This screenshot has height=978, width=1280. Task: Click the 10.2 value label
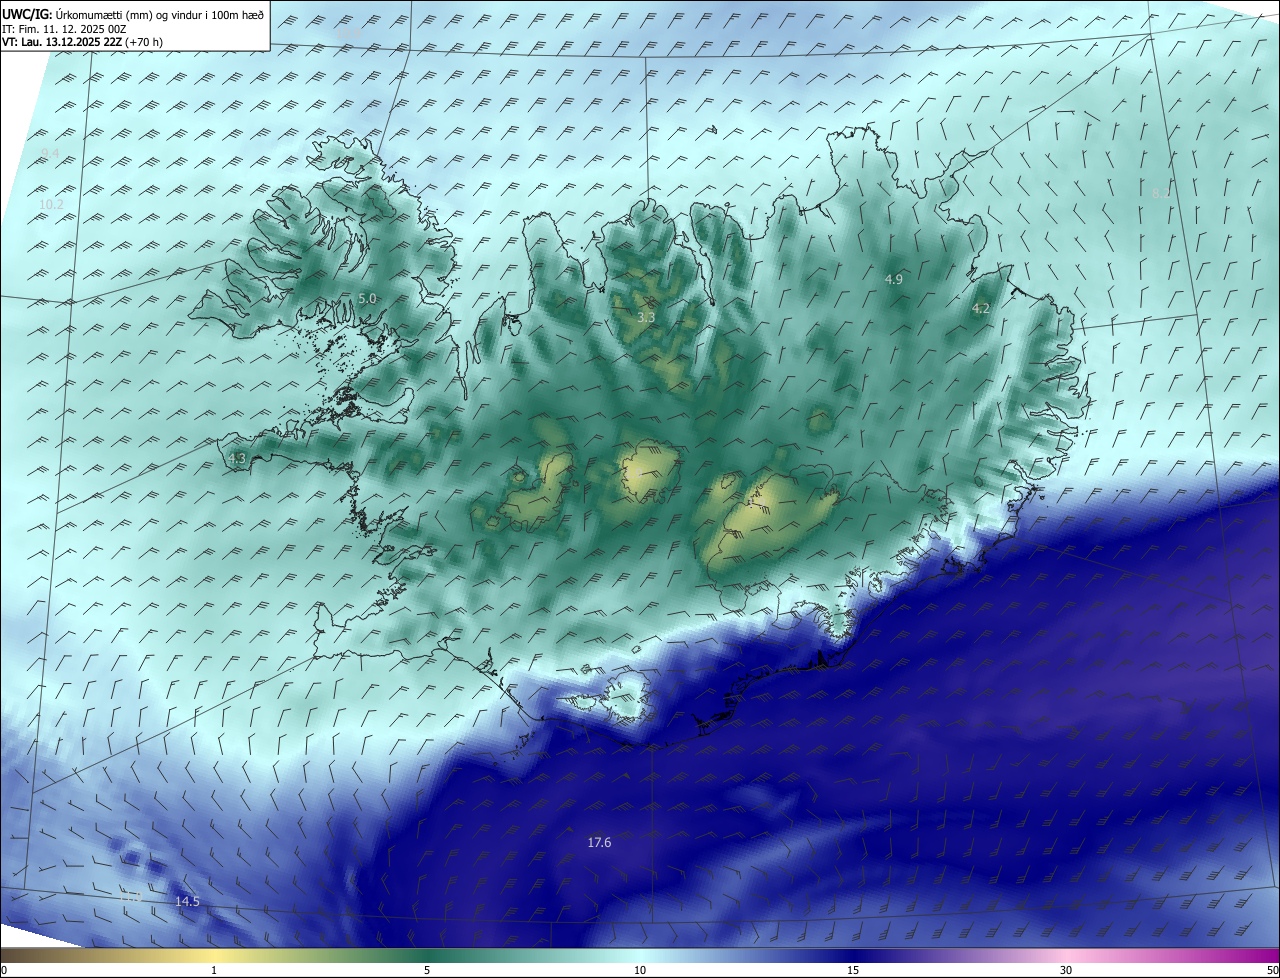[51, 205]
